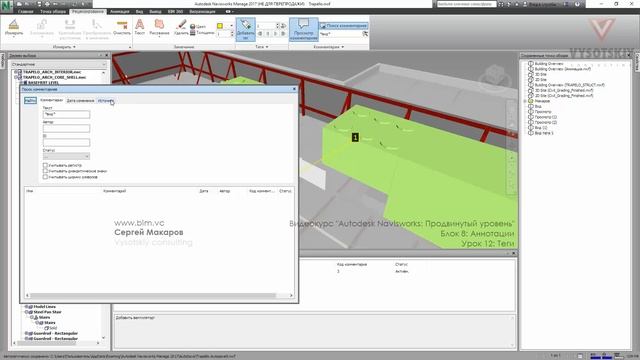Select the first Guardrail - Rectangular item
Viewport: 640px width, 360px height.
coord(56,333)
